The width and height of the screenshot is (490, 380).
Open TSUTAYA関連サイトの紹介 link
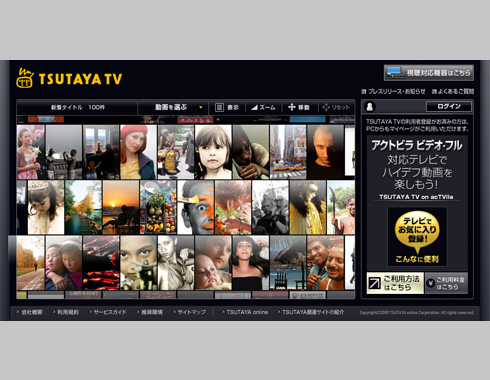click(310, 312)
